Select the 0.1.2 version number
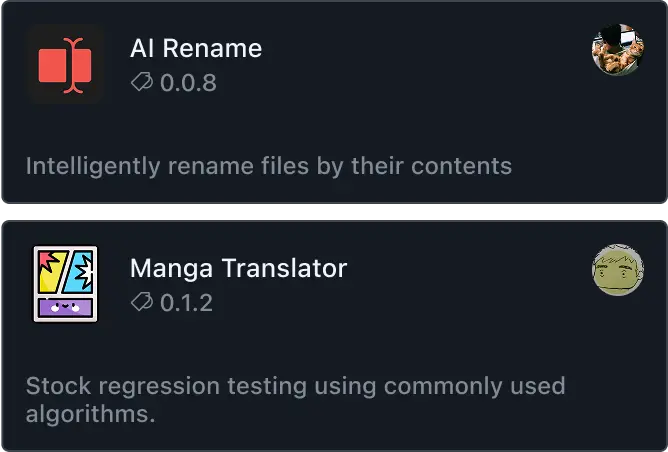The width and height of the screenshot is (668, 452). (187, 302)
